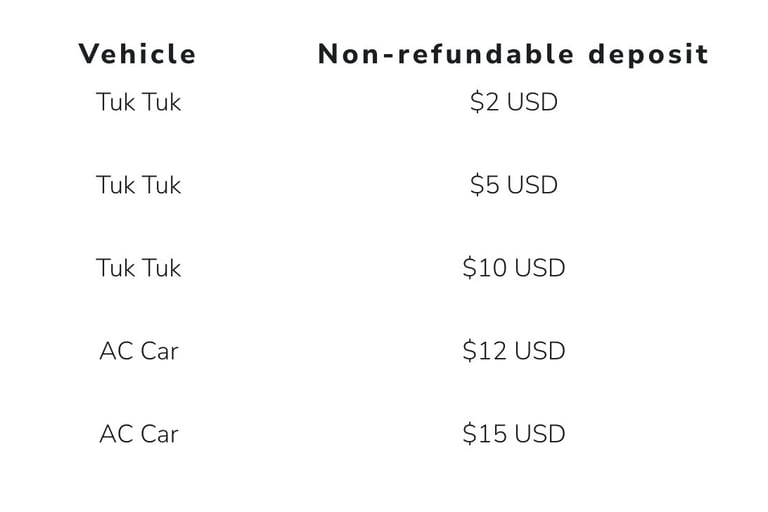Click USD next to the $5 amount

point(533,185)
